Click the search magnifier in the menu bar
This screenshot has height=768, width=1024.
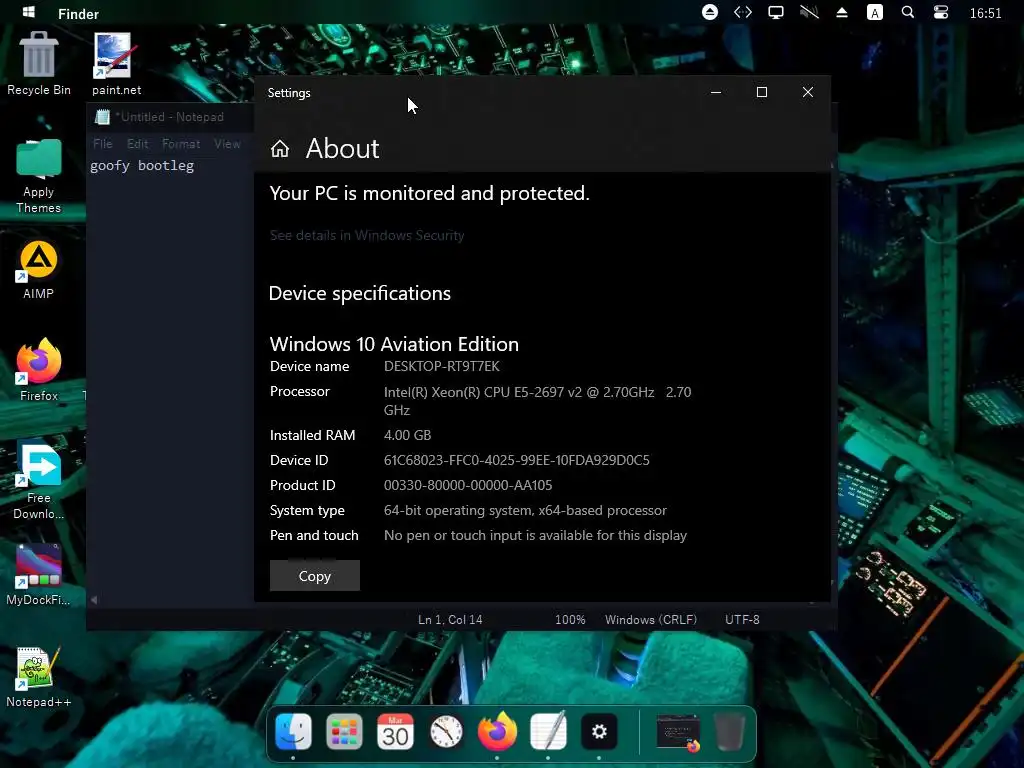click(x=907, y=12)
